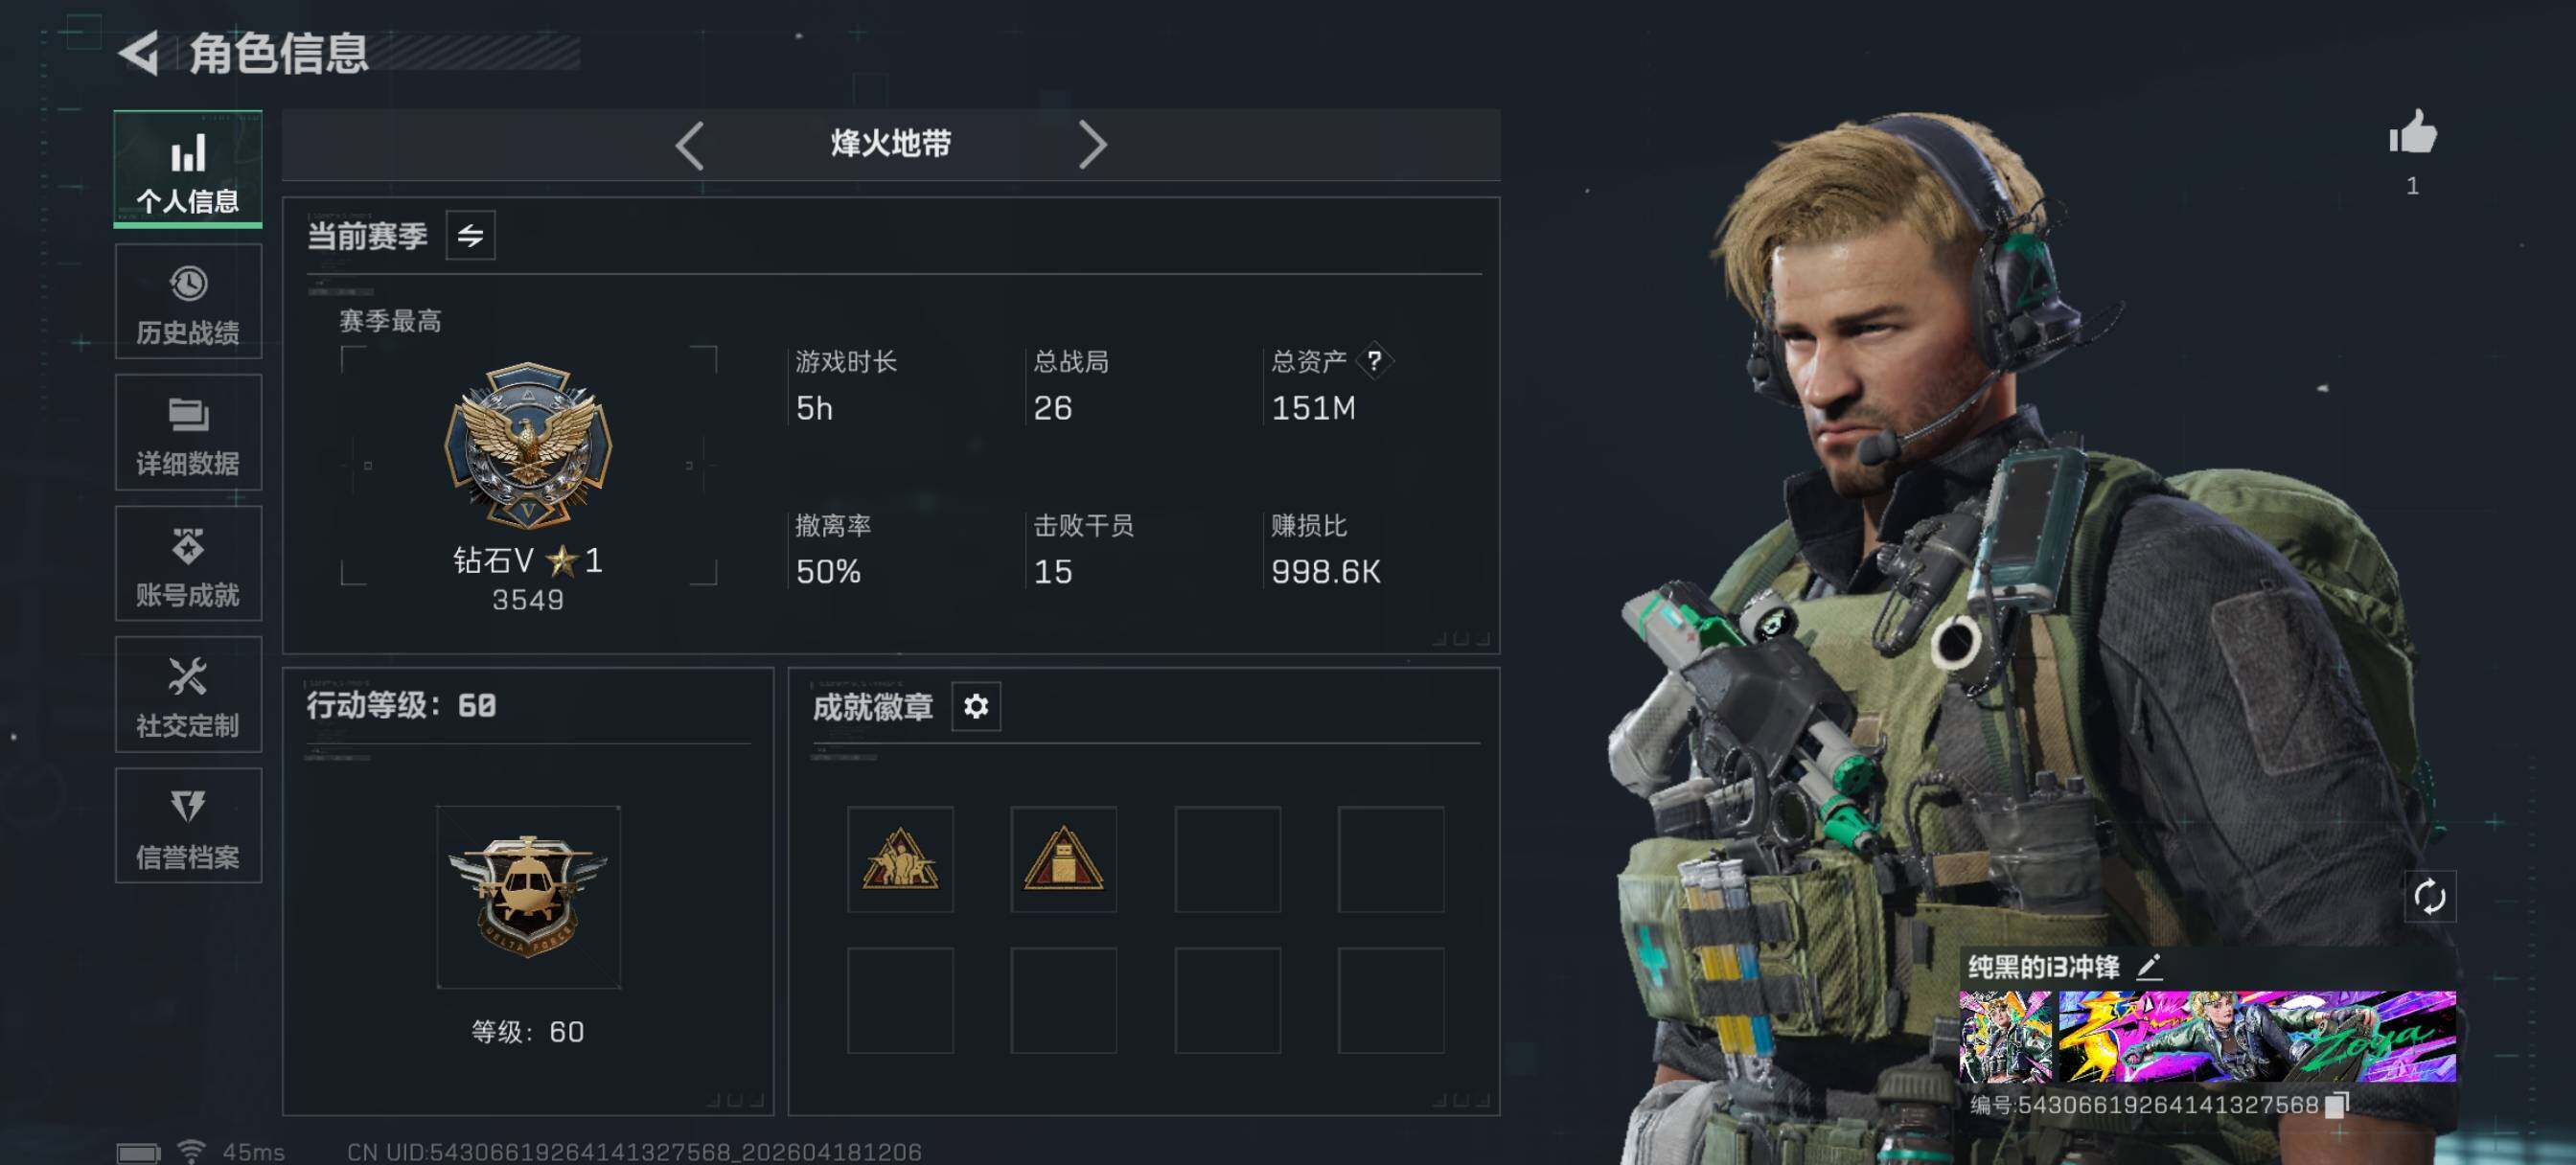Screen dimensions: 2576x1165
Task: Select the operation level 60 helicopter badge
Action: [x=528, y=896]
